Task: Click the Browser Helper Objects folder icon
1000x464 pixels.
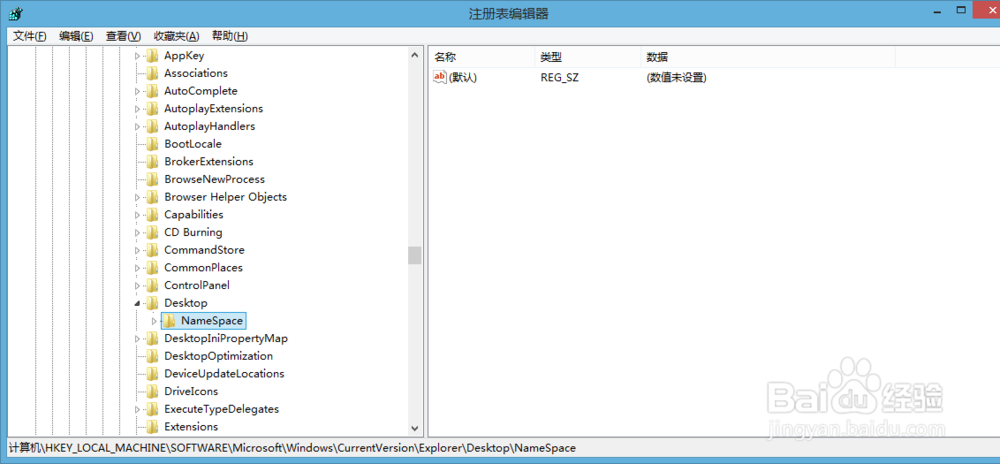Action: [x=152, y=197]
